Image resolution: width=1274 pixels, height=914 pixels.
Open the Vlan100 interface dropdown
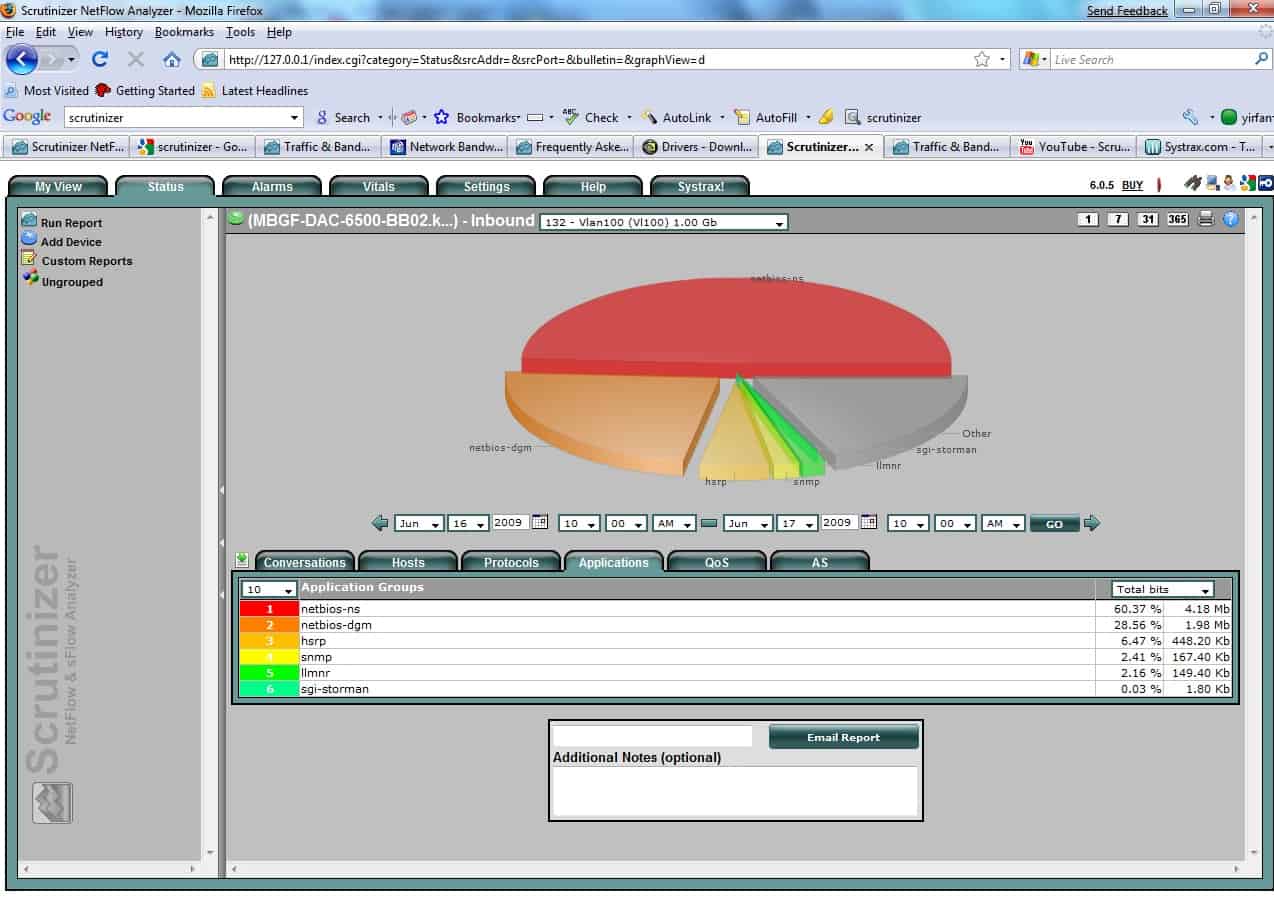click(661, 222)
